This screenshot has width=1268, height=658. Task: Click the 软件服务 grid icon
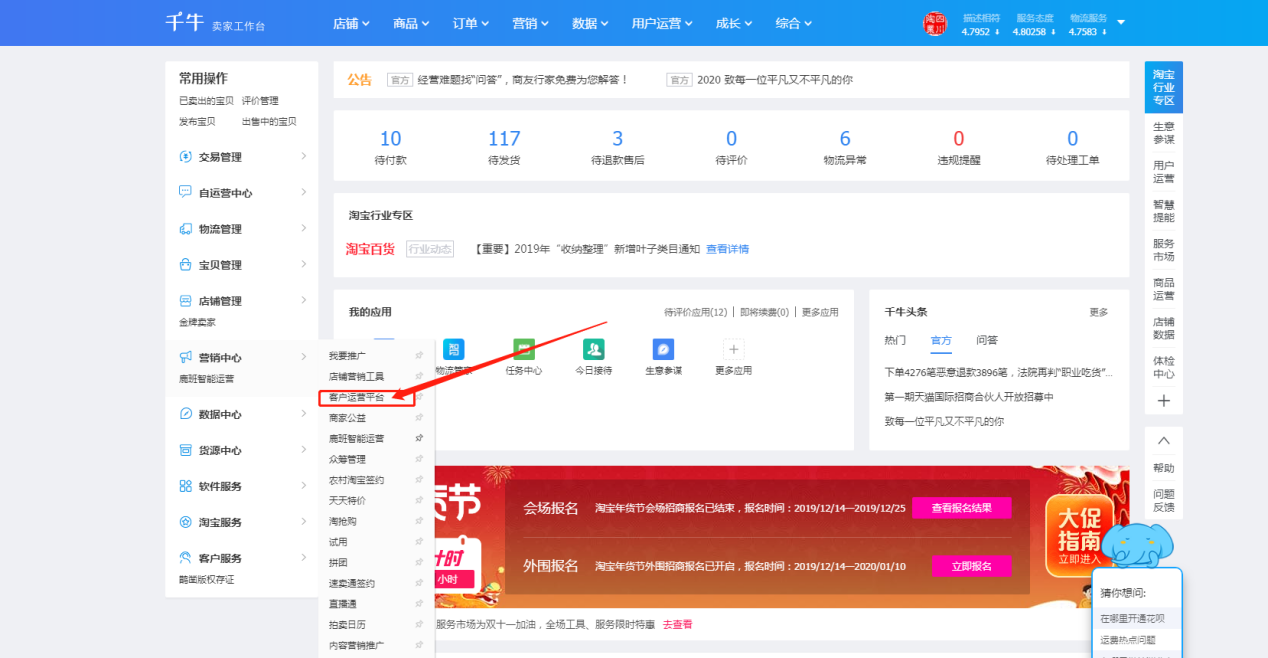tap(185, 486)
